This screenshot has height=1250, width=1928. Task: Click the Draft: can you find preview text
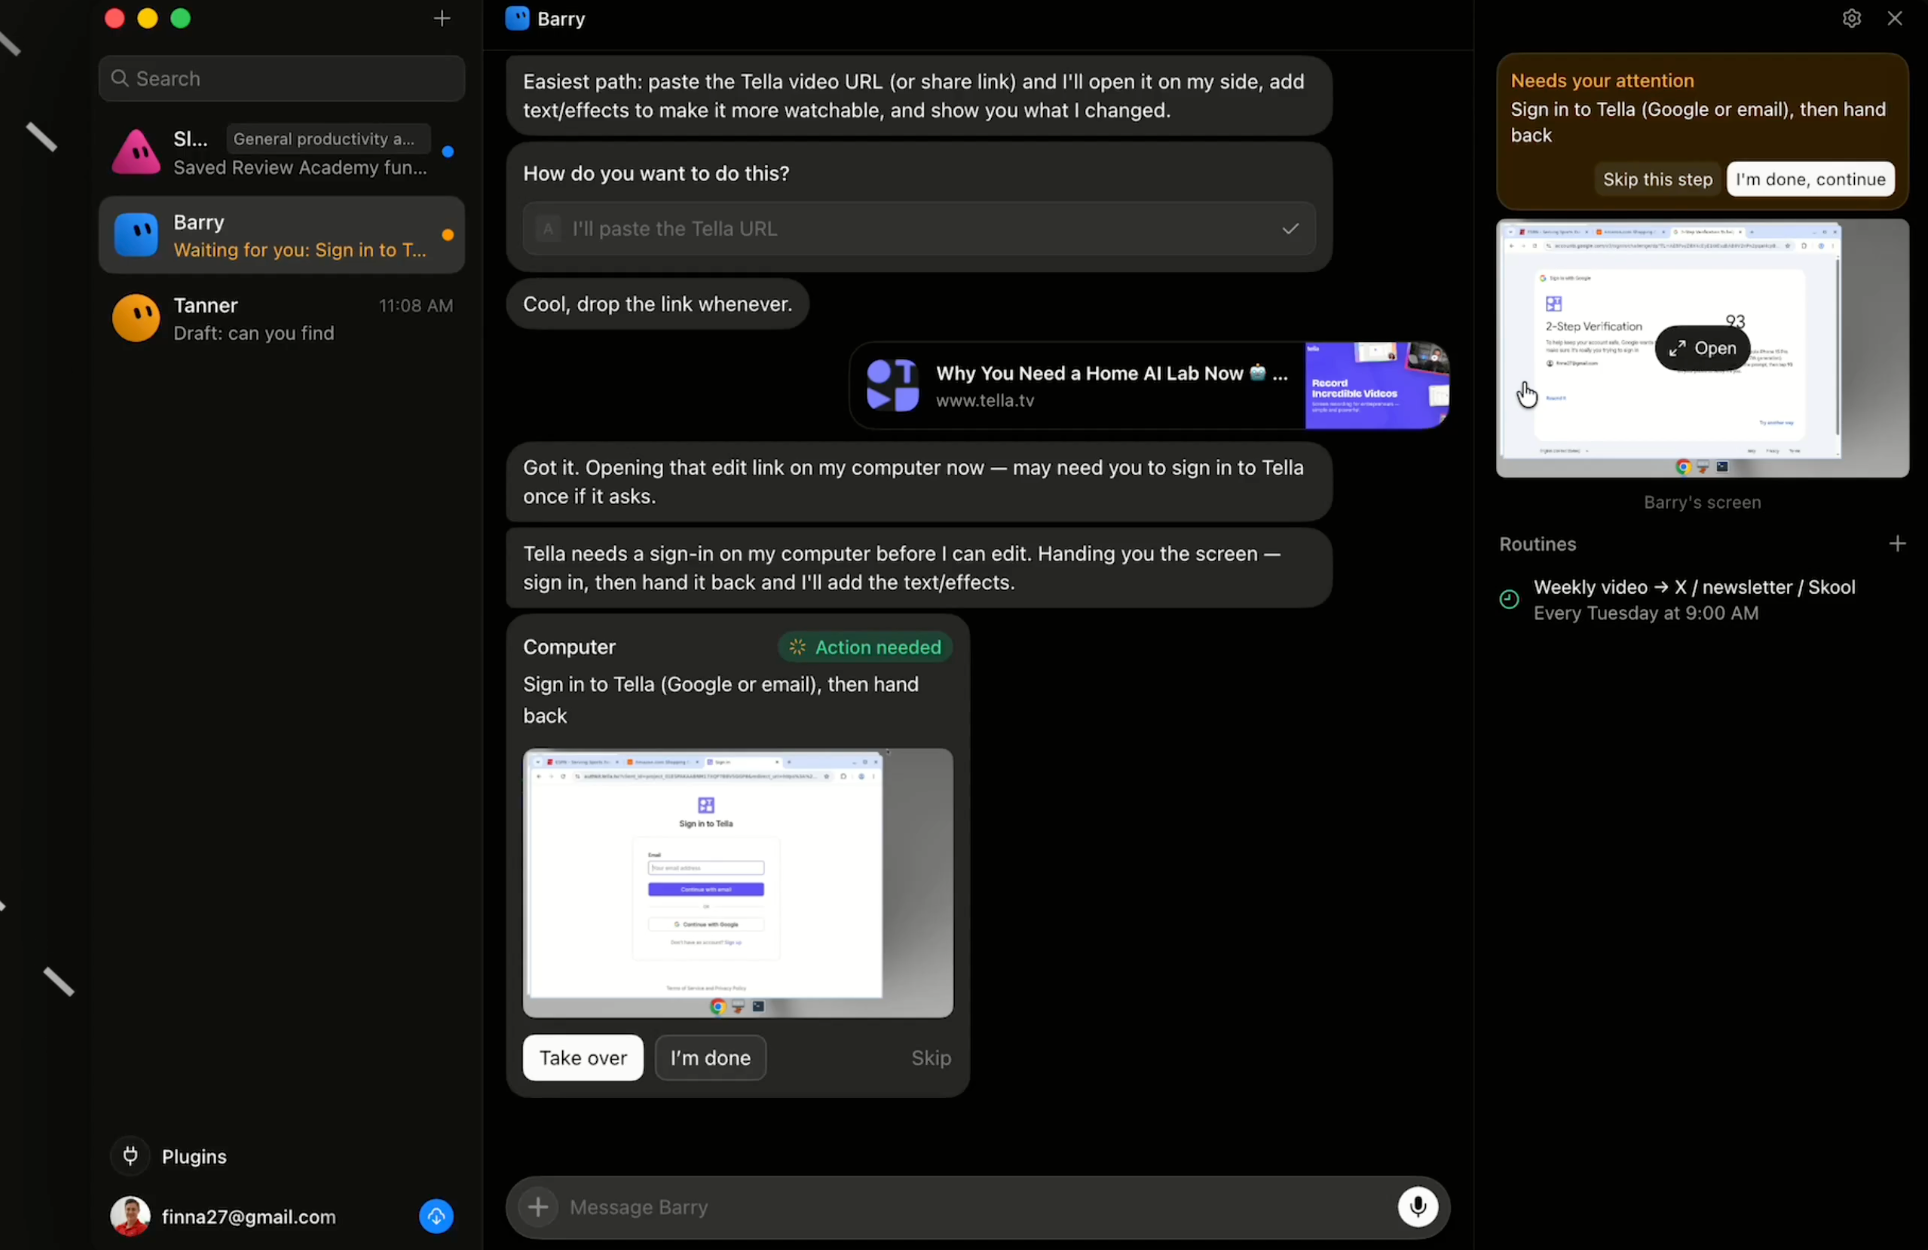[x=254, y=333]
